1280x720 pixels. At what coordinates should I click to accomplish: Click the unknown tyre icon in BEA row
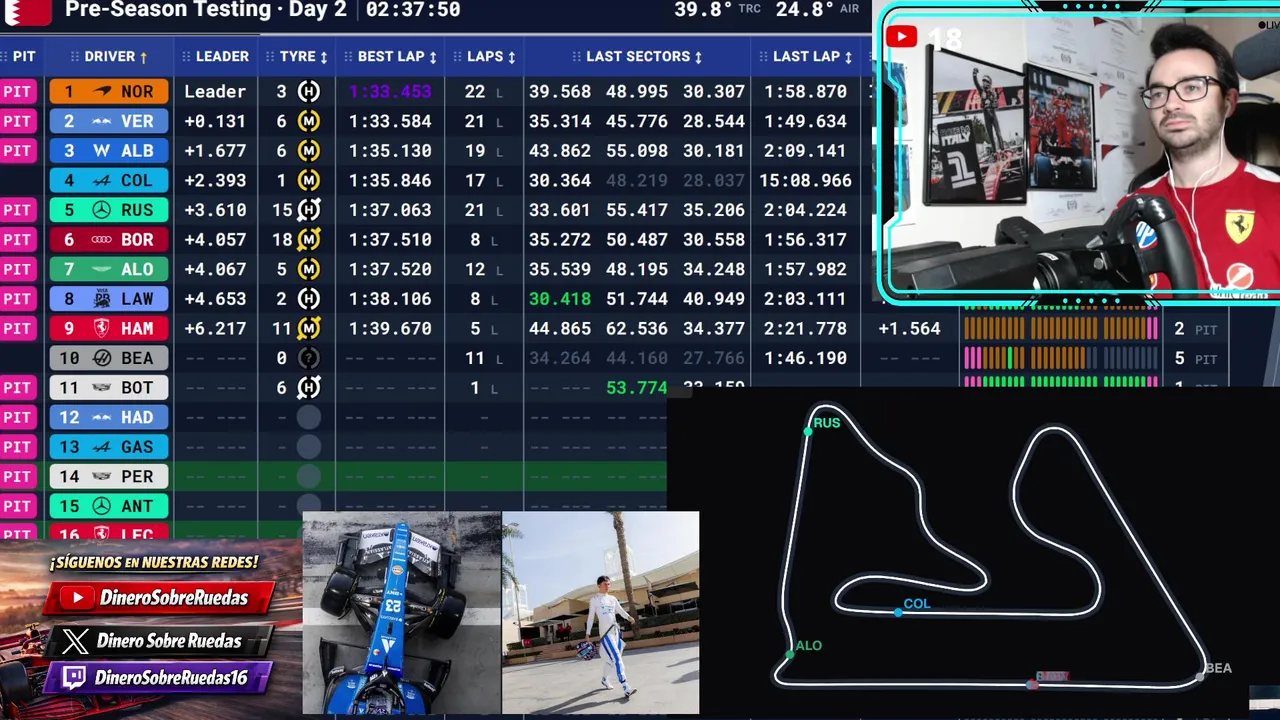click(x=309, y=358)
